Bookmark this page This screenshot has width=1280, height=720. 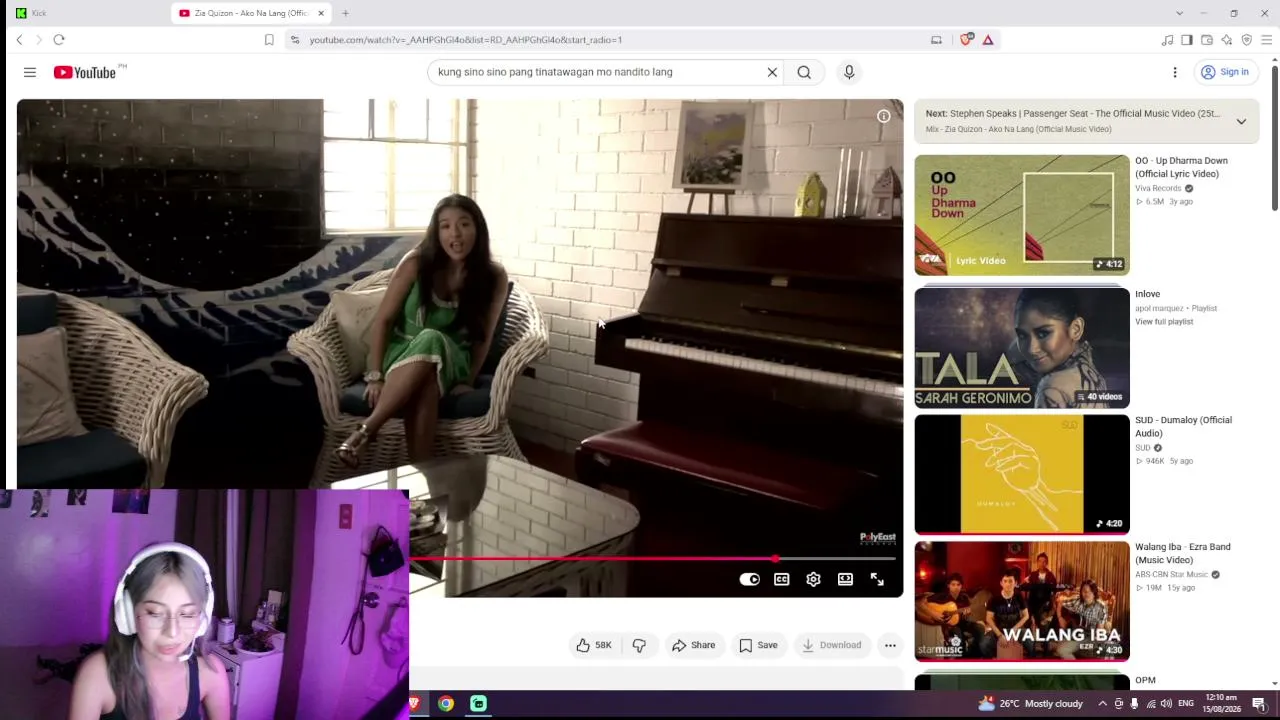coord(269,40)
